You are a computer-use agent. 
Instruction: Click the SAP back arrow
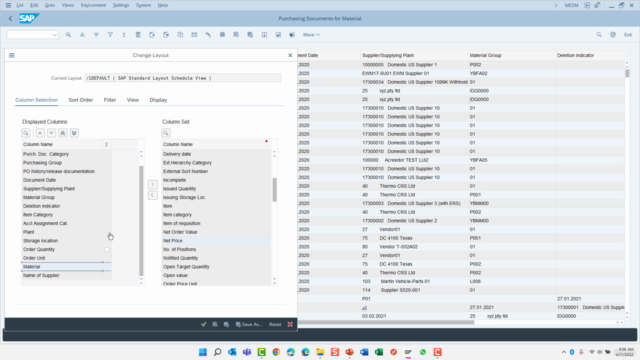click(x=11, y=18)
